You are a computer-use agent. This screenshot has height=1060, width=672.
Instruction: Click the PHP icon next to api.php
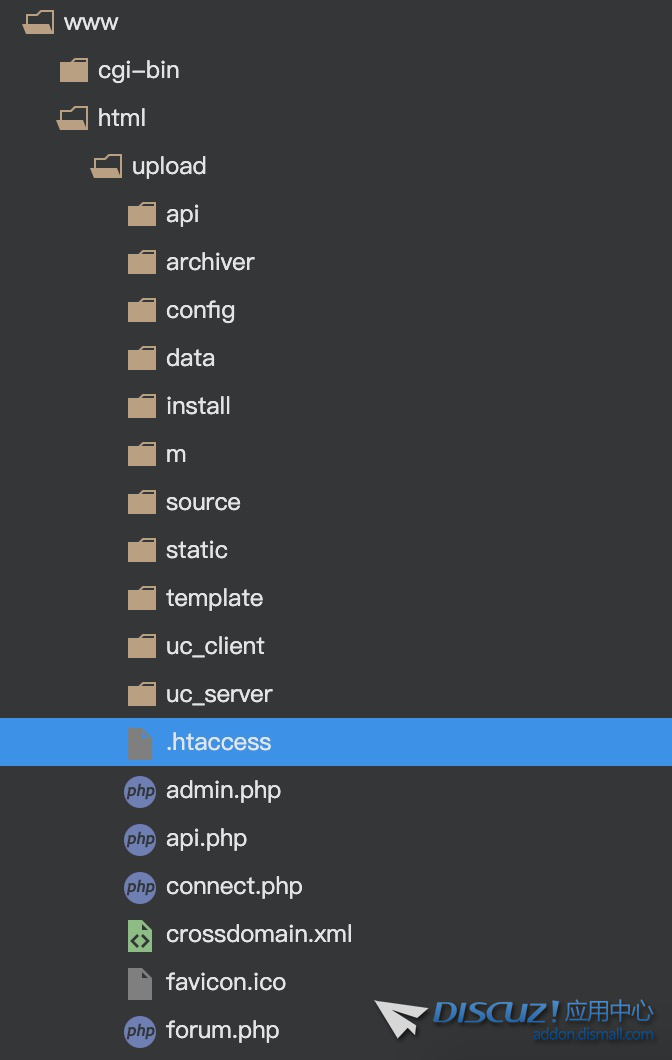(140, 839)
